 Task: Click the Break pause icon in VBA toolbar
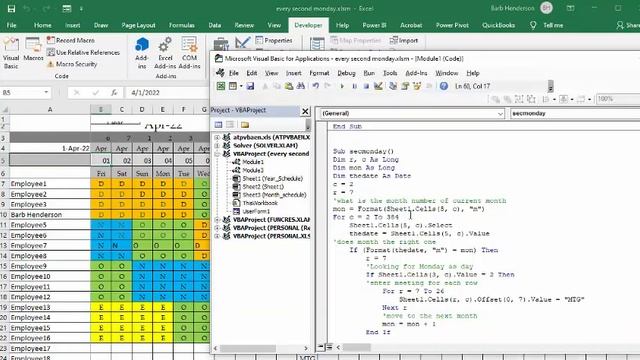click(354, 86)
